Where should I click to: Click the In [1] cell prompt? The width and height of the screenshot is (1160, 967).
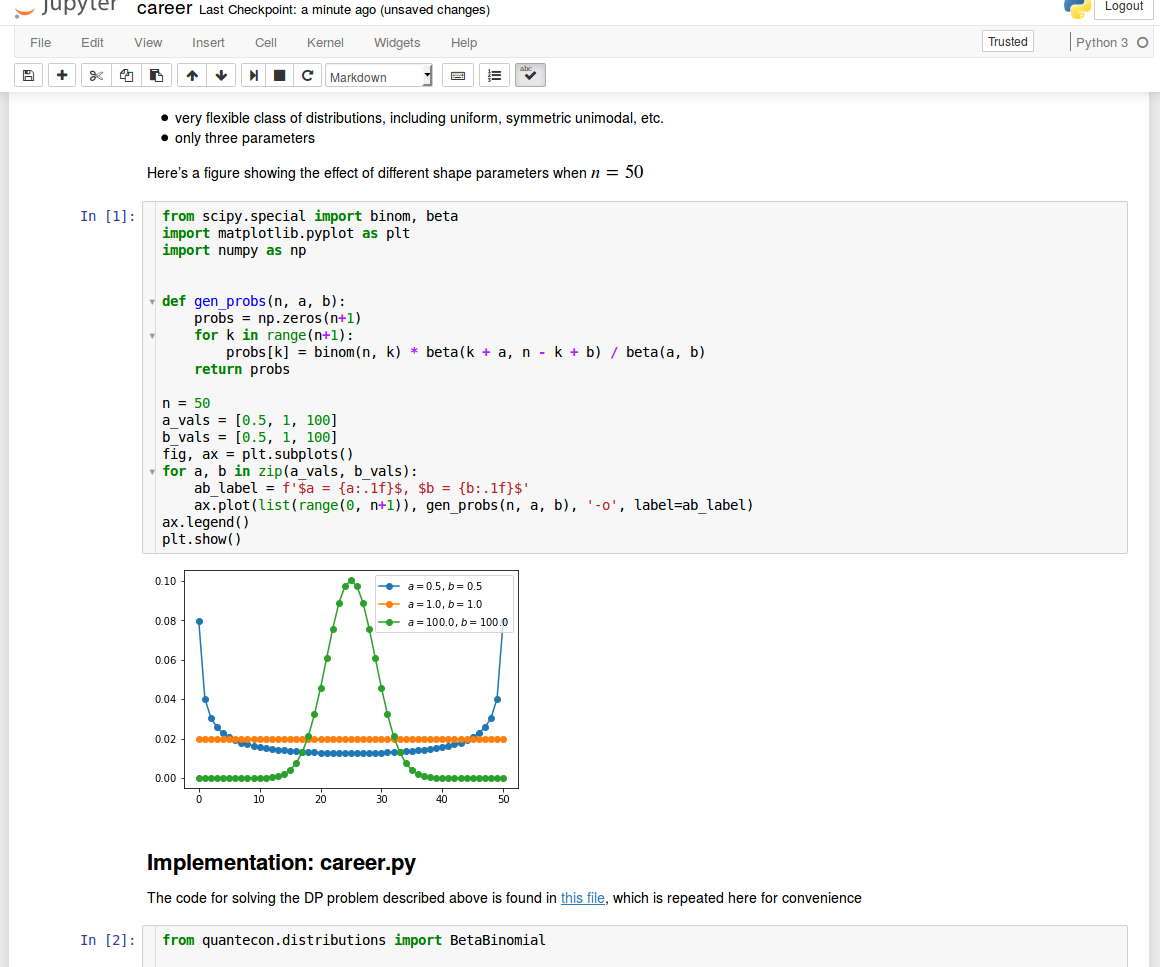point(108,216)
